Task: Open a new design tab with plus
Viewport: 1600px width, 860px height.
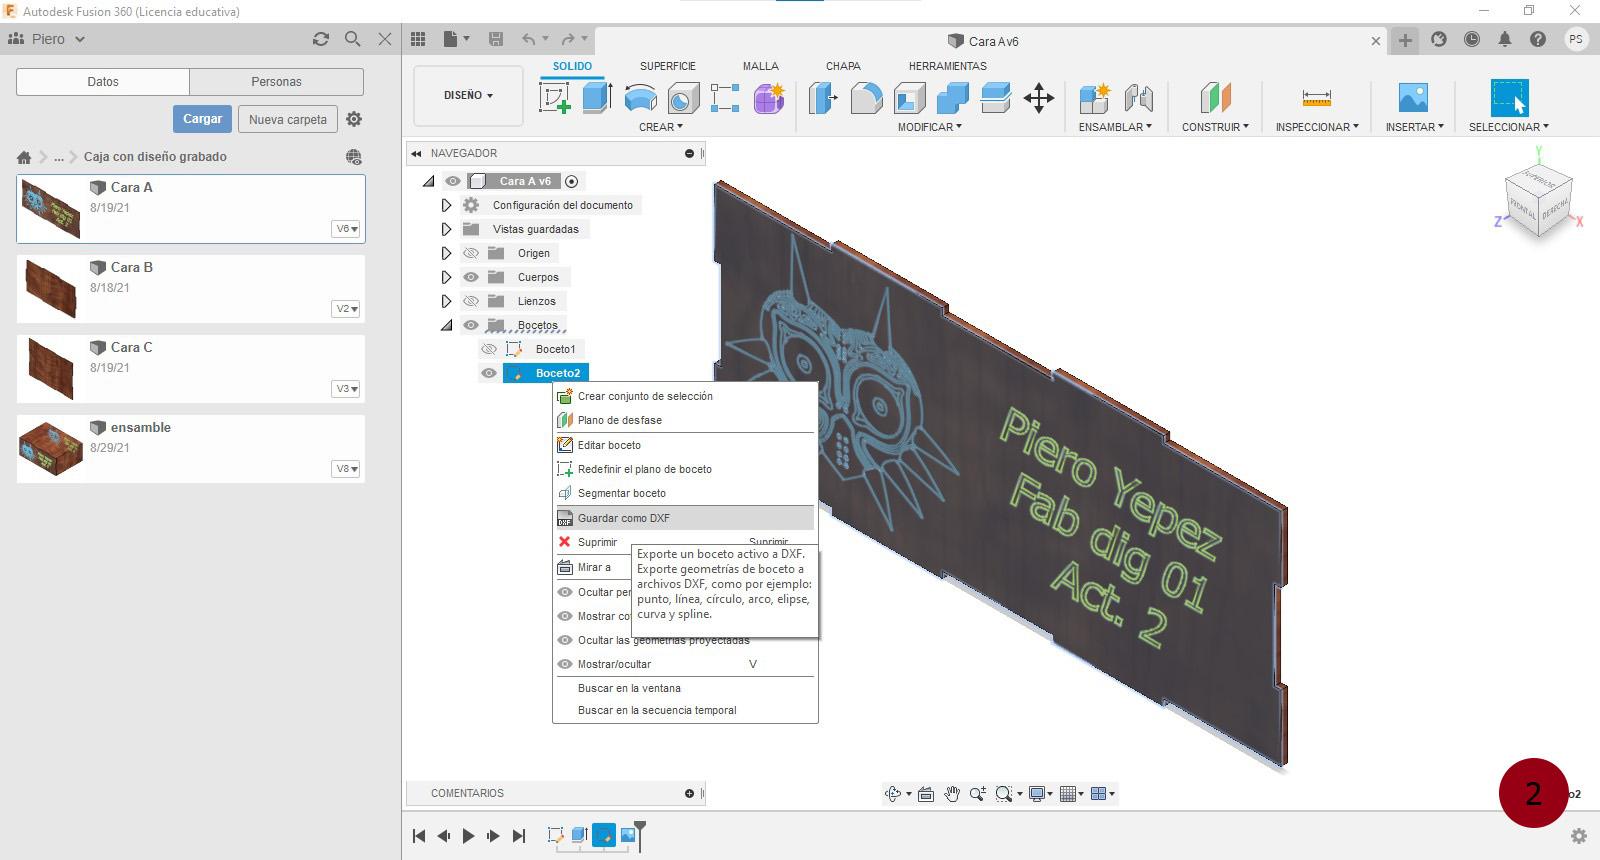Action: [x=1405, y=40]
